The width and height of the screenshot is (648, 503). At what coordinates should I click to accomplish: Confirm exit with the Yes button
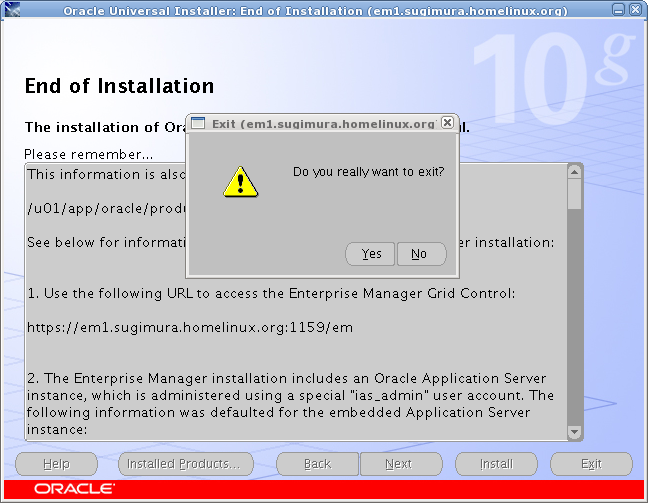370,254
